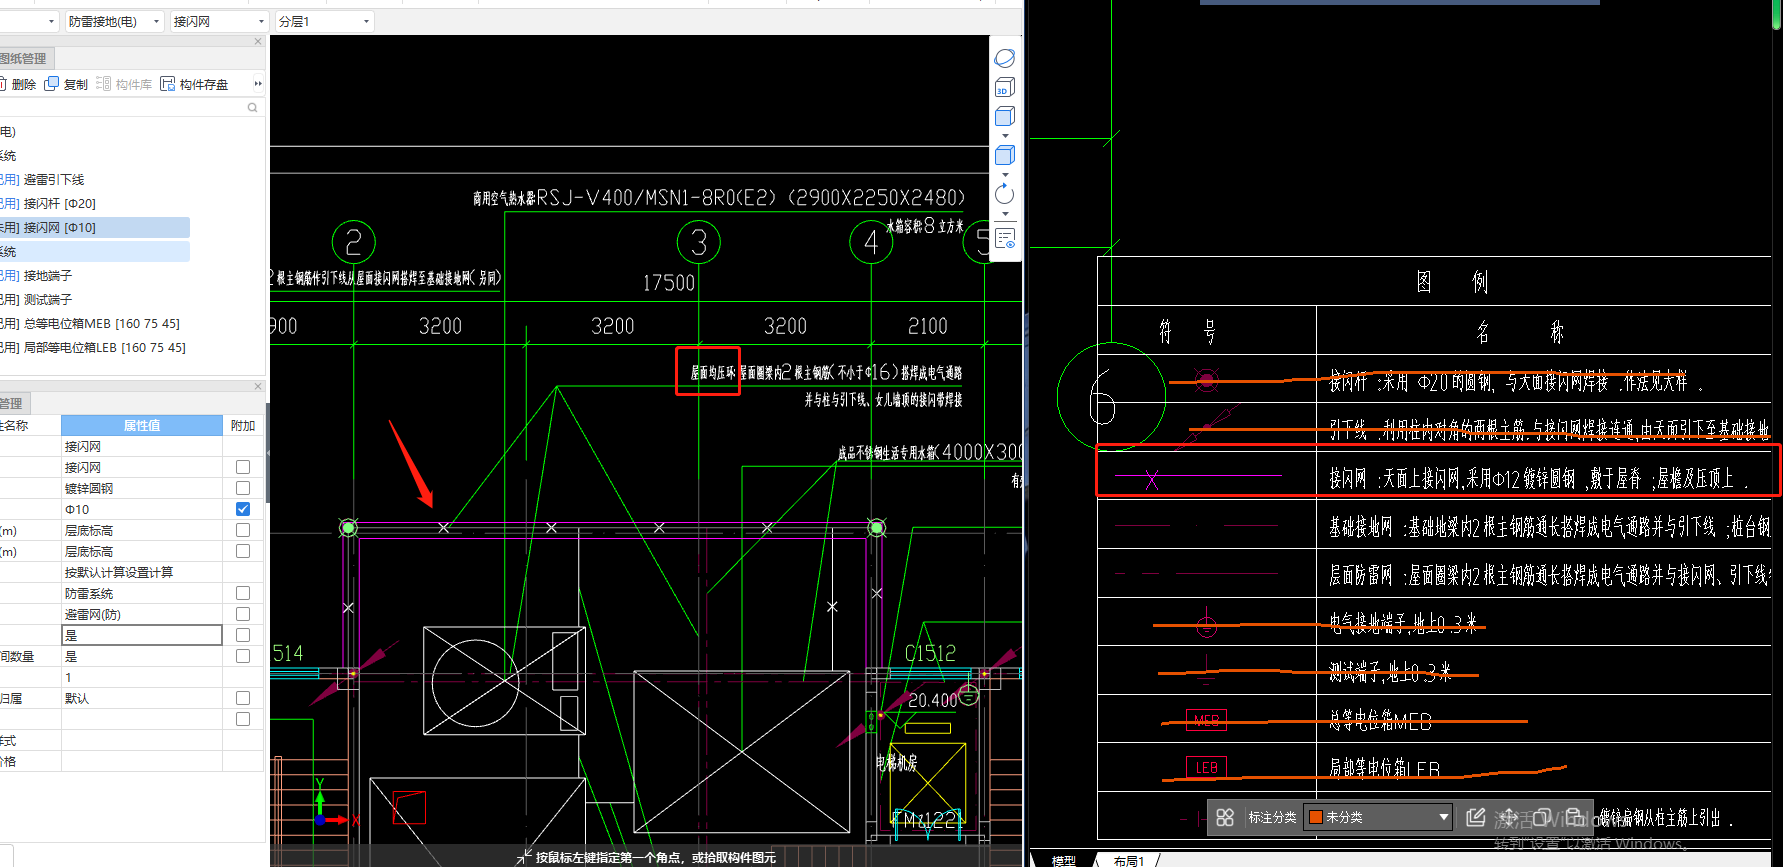The height and width of the screenshot is (867, 1783).
Task: Toggle 附加 checkbox for 防雷系统 row
Action: click(x=243, y=593)
